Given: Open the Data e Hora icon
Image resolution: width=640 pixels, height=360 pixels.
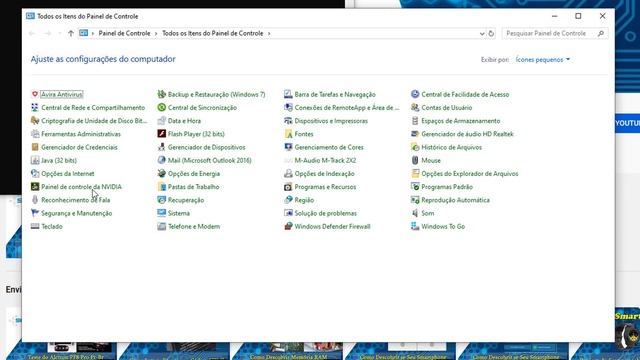Looking at the screenshot, I should tap(162, 121).
